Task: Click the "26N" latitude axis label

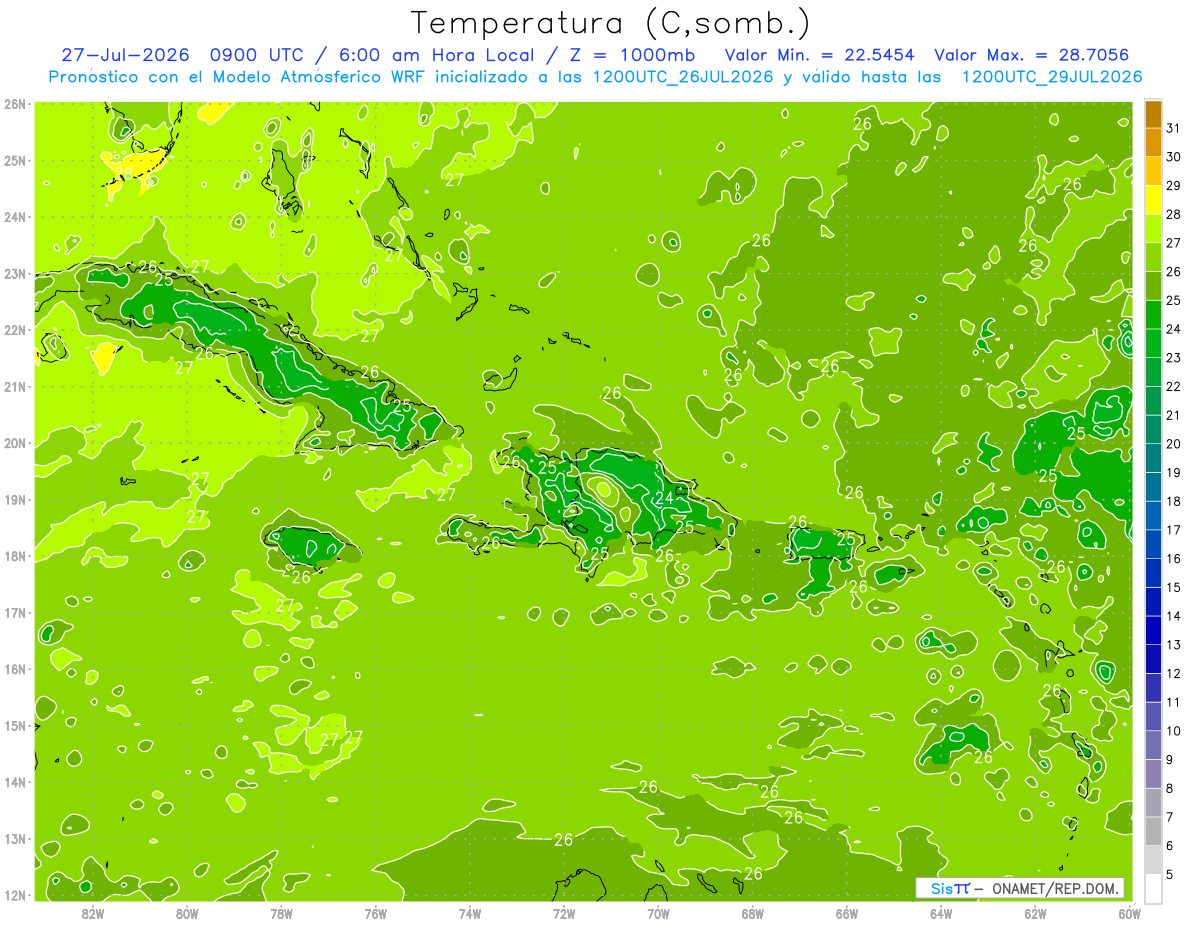Action: (15, 103)
